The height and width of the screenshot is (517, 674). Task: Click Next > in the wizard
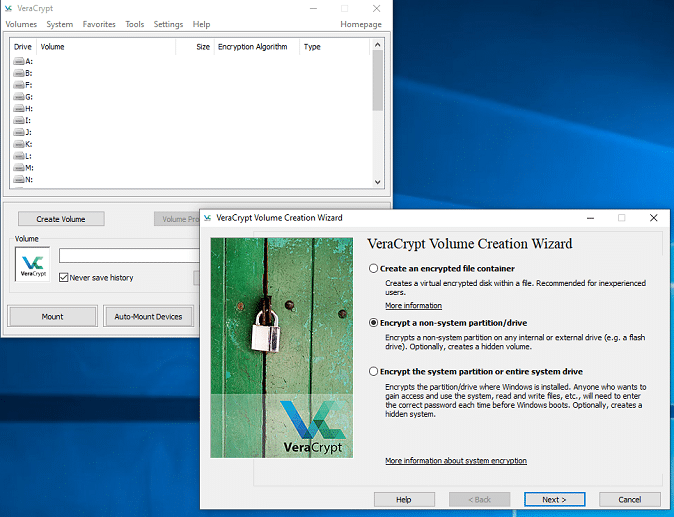click(555, 499)
